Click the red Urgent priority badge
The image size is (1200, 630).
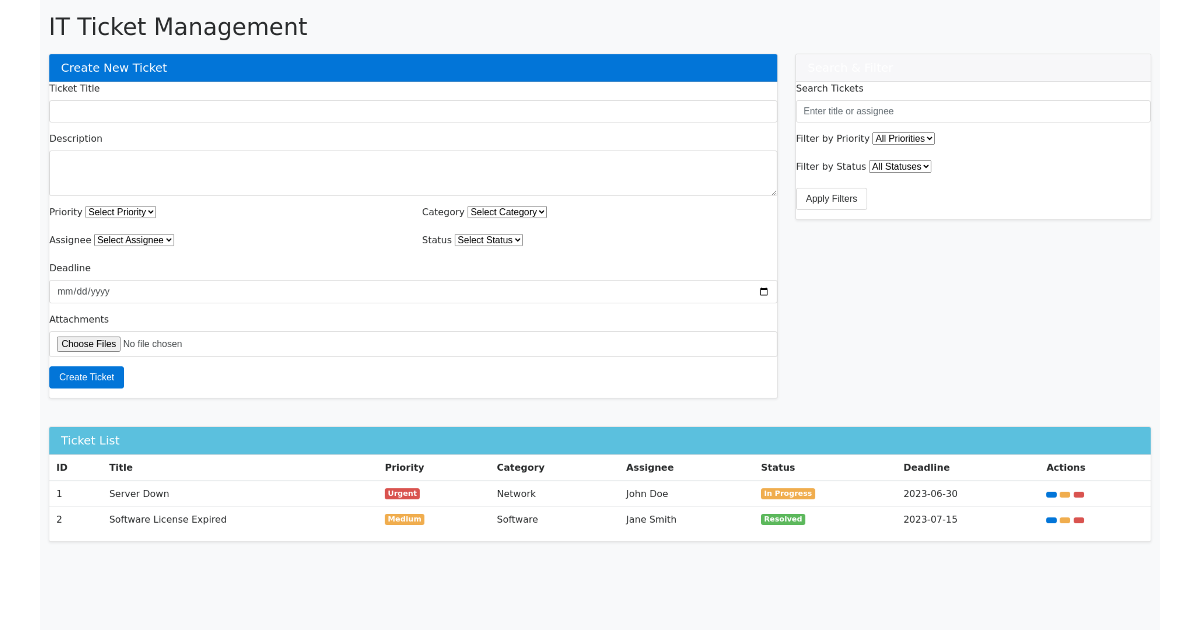click(x=402, y=493)
